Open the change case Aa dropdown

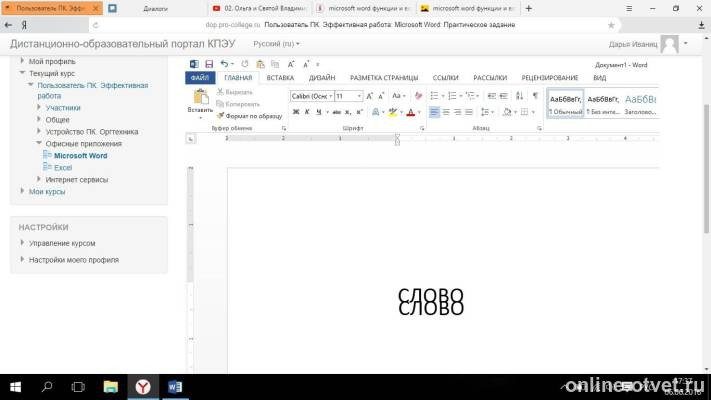point(399,96)
